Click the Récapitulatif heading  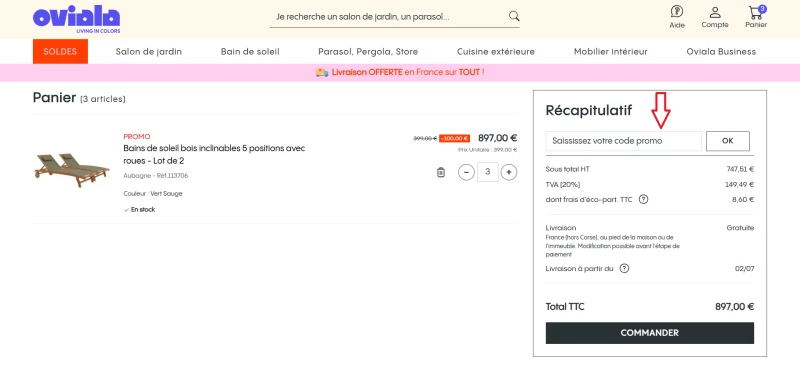[x=589, y=110]
